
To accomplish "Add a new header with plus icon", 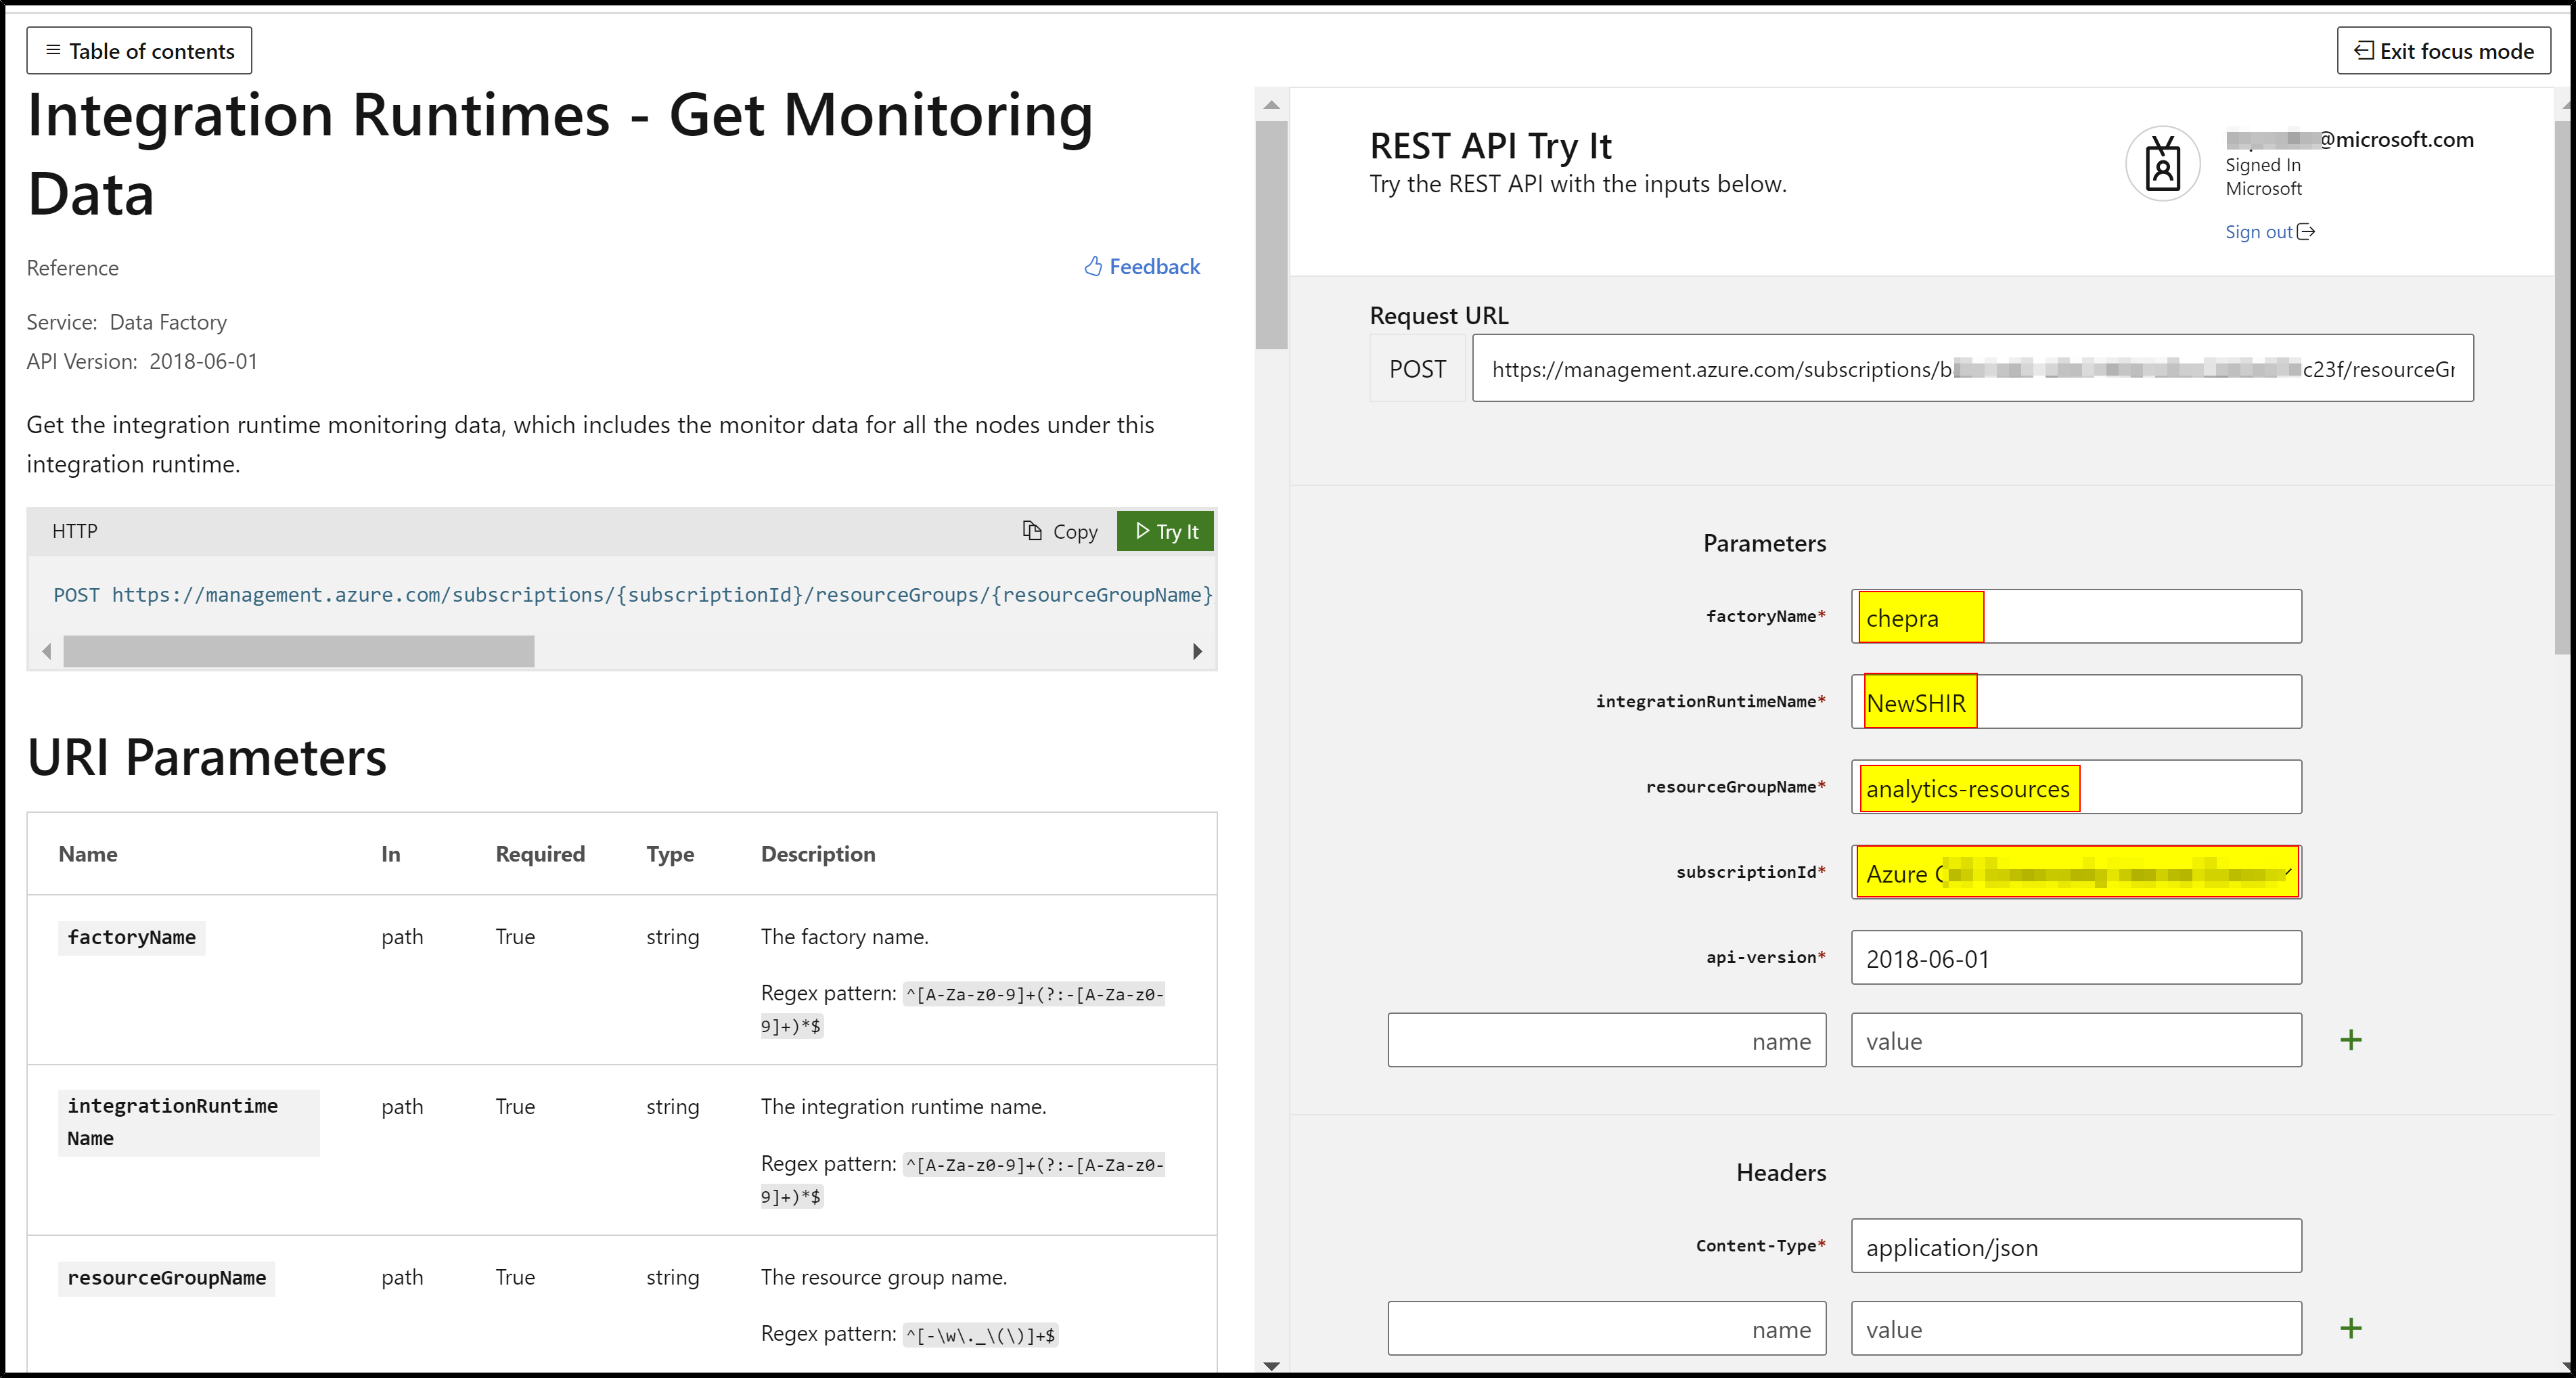I will tap(2351, 1328).
